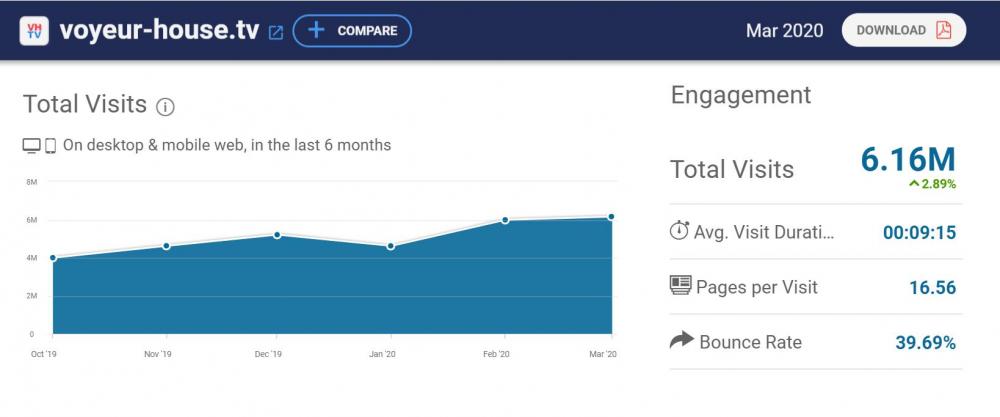Click the 6.16M total visits value

coord(908,159)
